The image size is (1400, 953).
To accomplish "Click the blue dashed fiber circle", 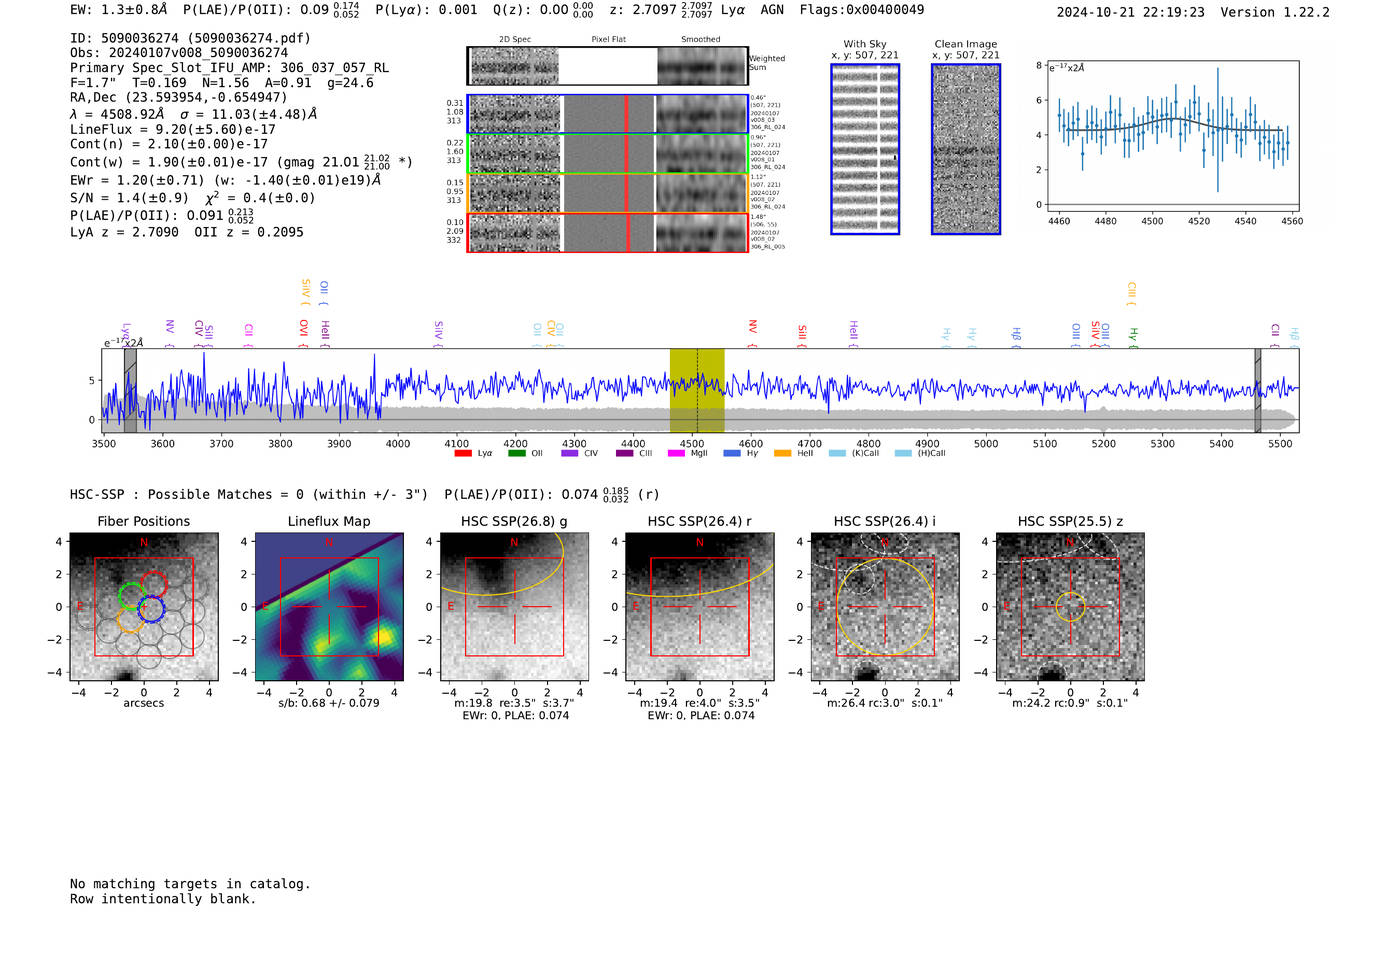I will click(x=151, y=608).
